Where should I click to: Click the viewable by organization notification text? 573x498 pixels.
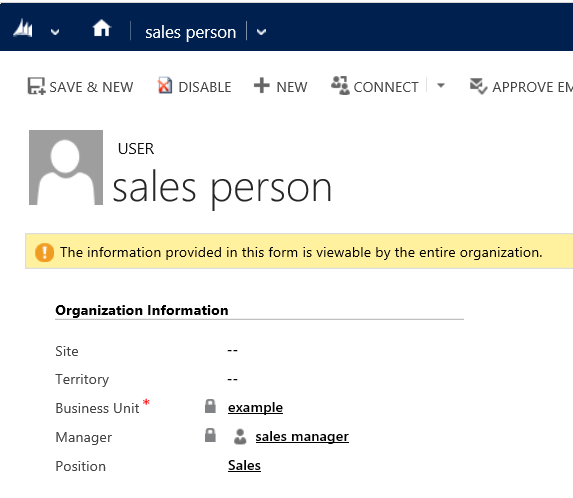[301, 252]
